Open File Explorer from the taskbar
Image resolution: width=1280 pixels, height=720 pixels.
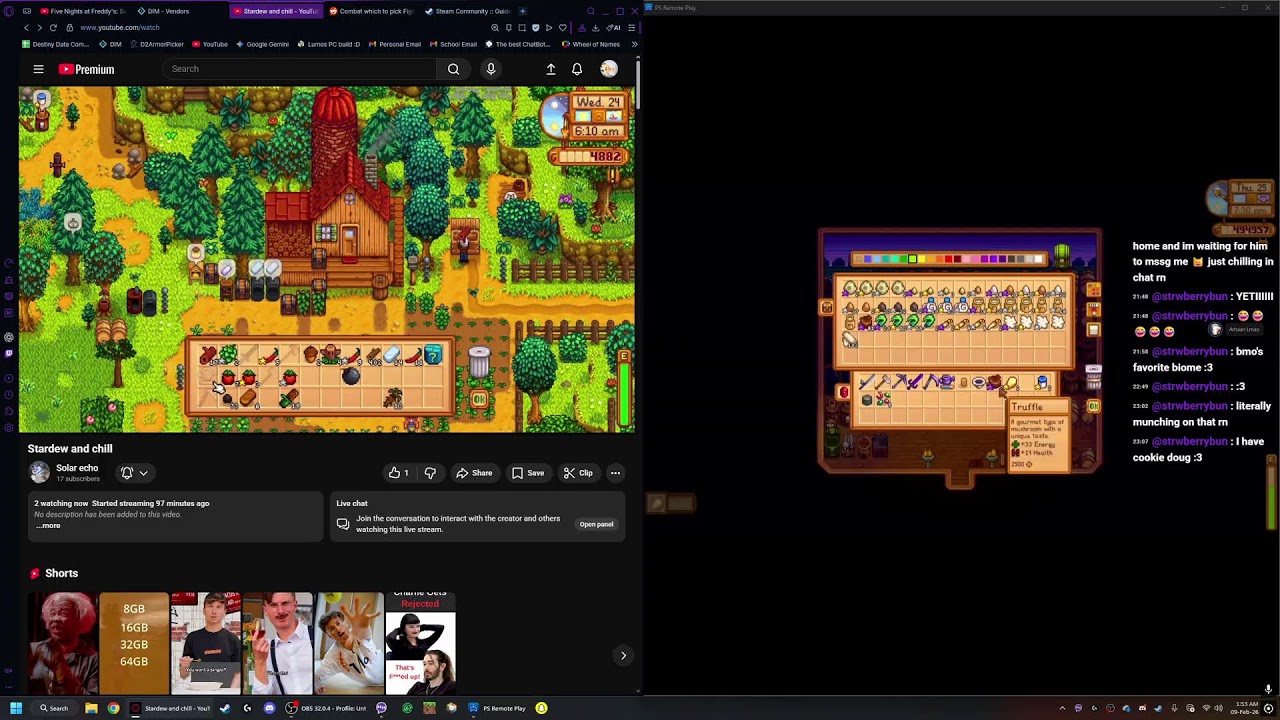(91, 708)
